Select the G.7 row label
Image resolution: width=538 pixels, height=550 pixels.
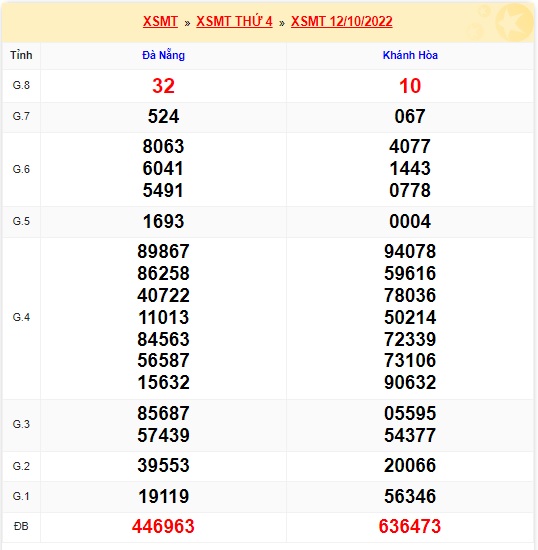[21, 116]
